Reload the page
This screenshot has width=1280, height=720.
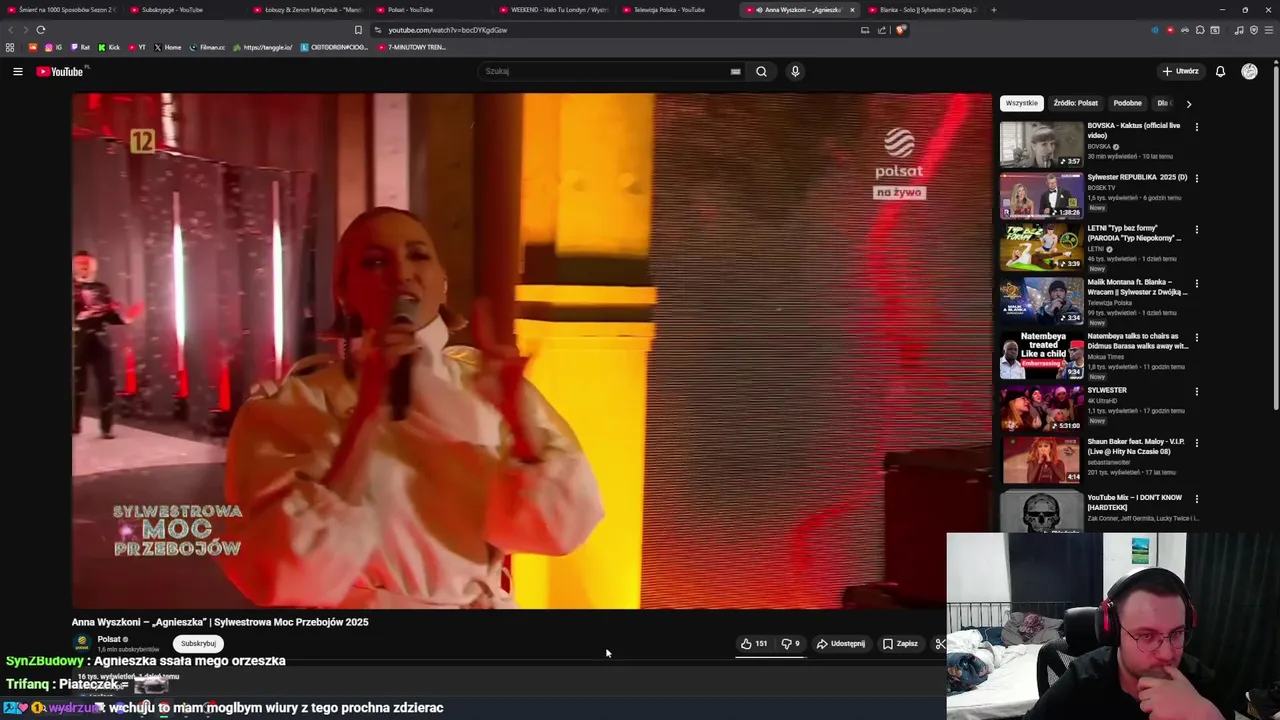pyautogui.click(x=41, y=30)
